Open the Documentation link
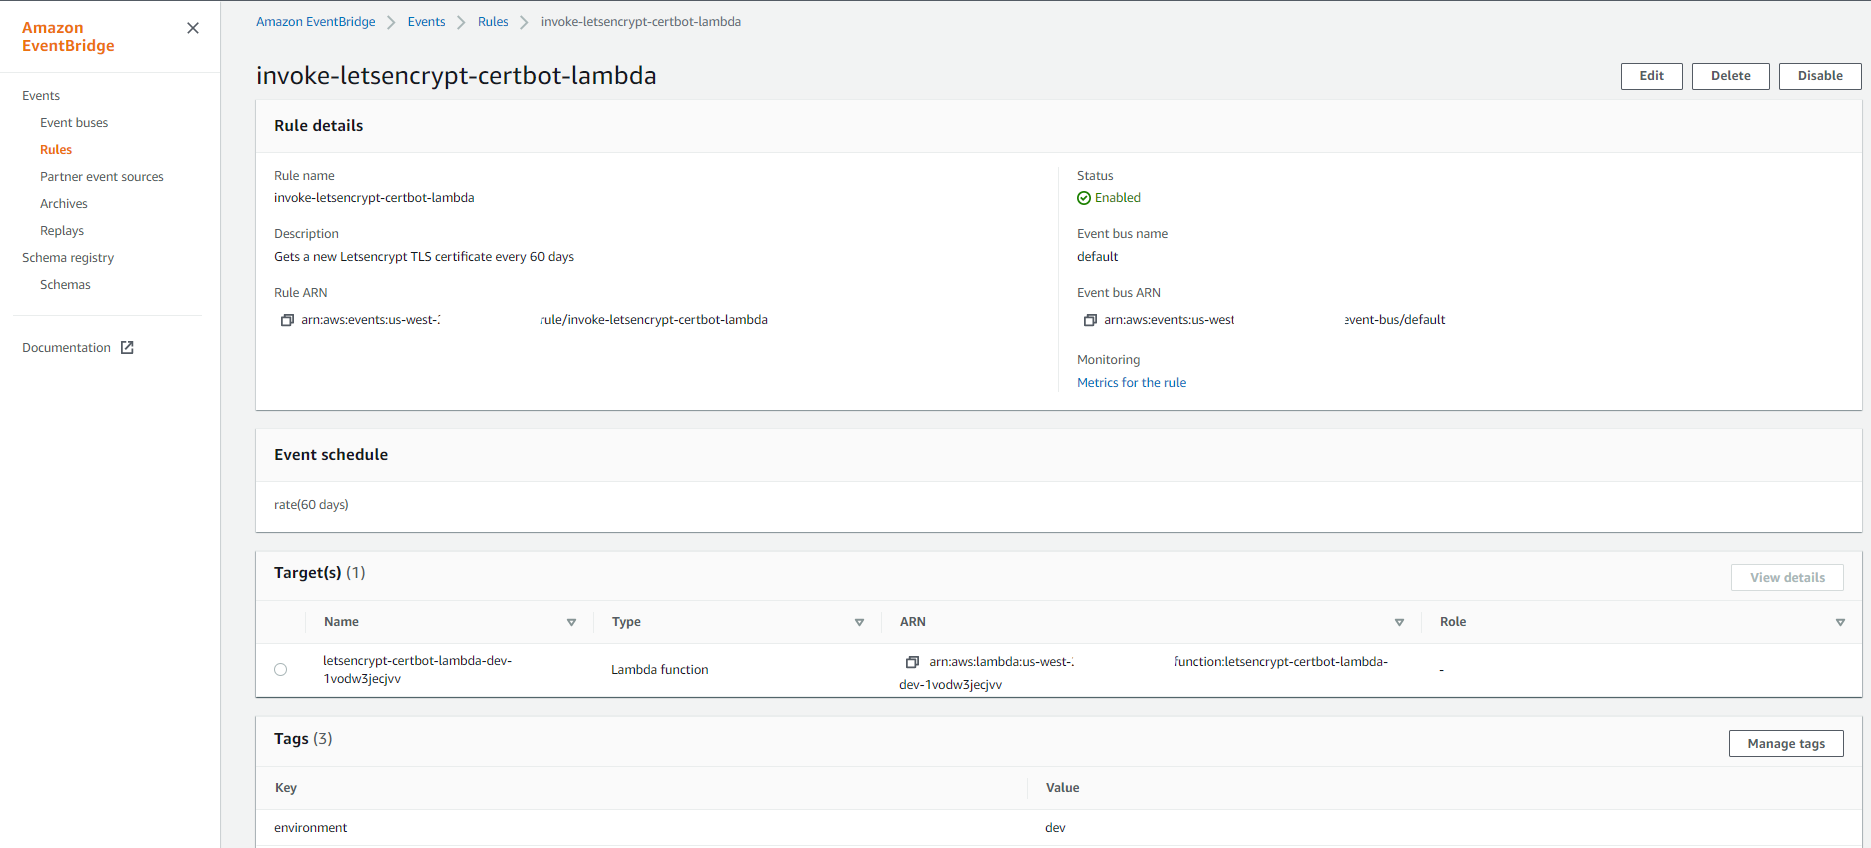The image size is (1871, 848). pos(66,348)
